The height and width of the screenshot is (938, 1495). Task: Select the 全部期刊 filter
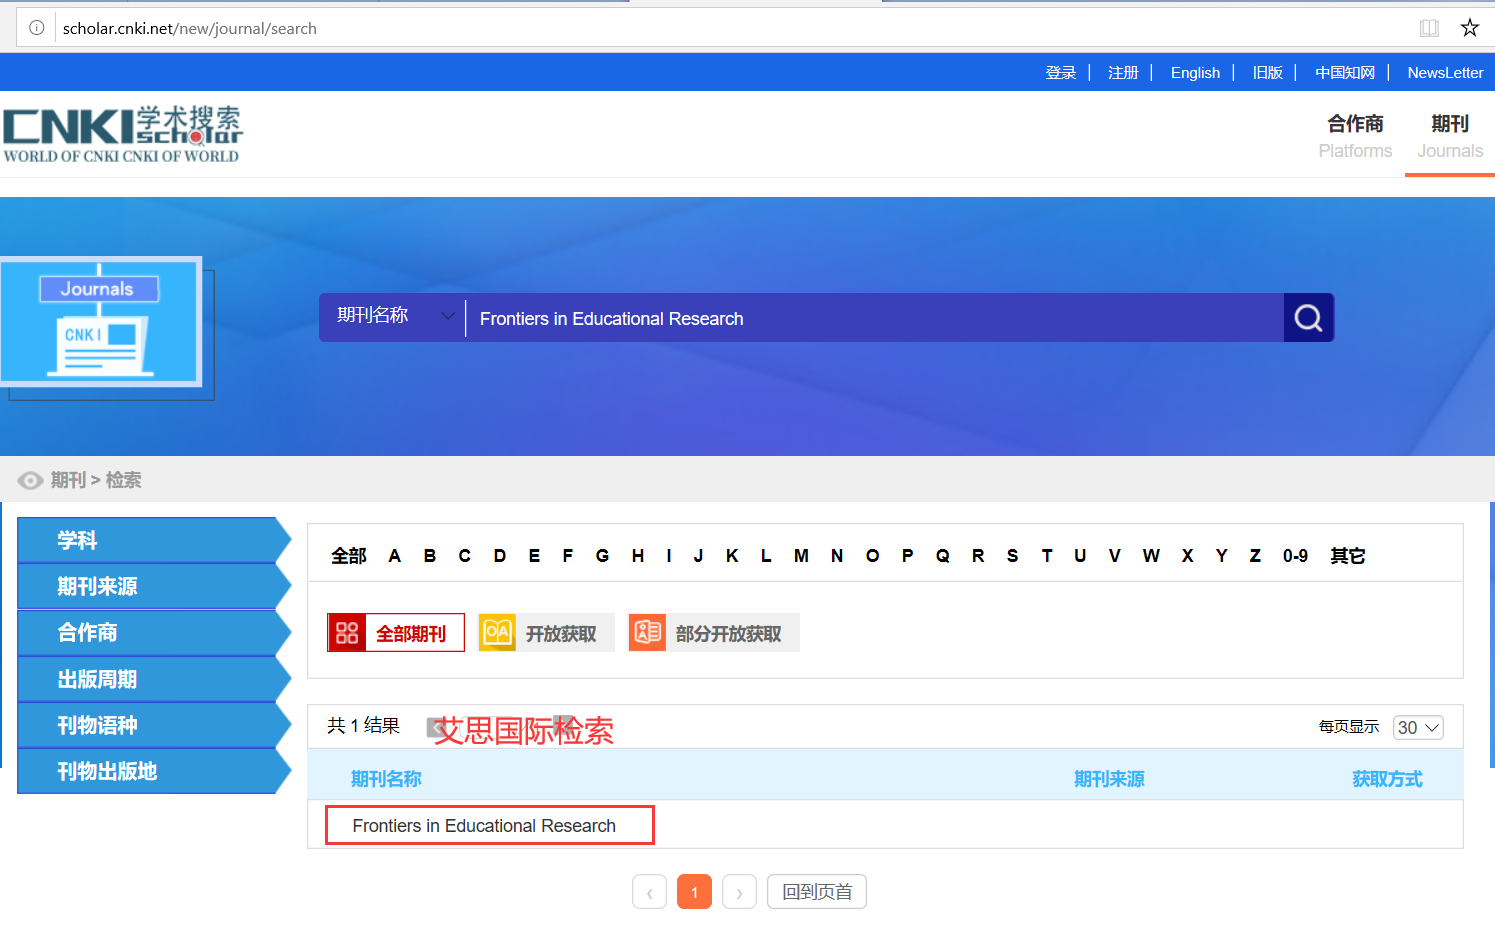pyautogui.click(x=396, y=633)
